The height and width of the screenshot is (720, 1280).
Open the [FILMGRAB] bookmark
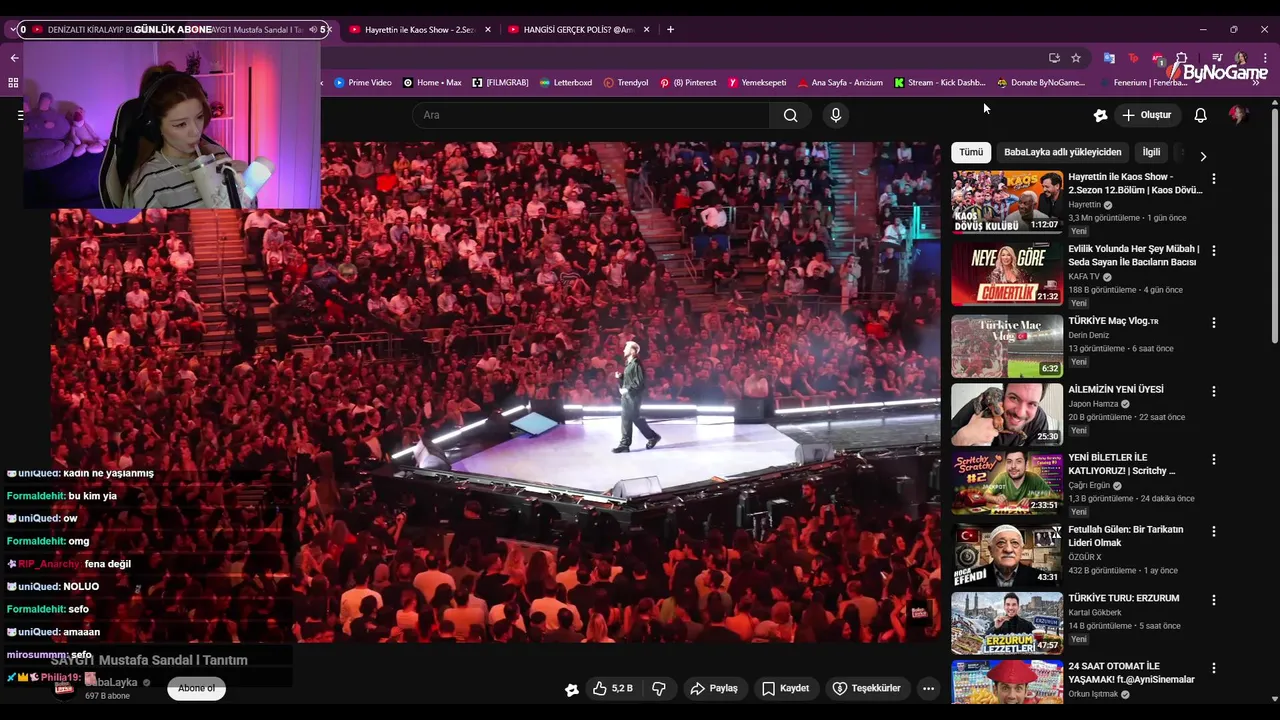coord(500,83)
